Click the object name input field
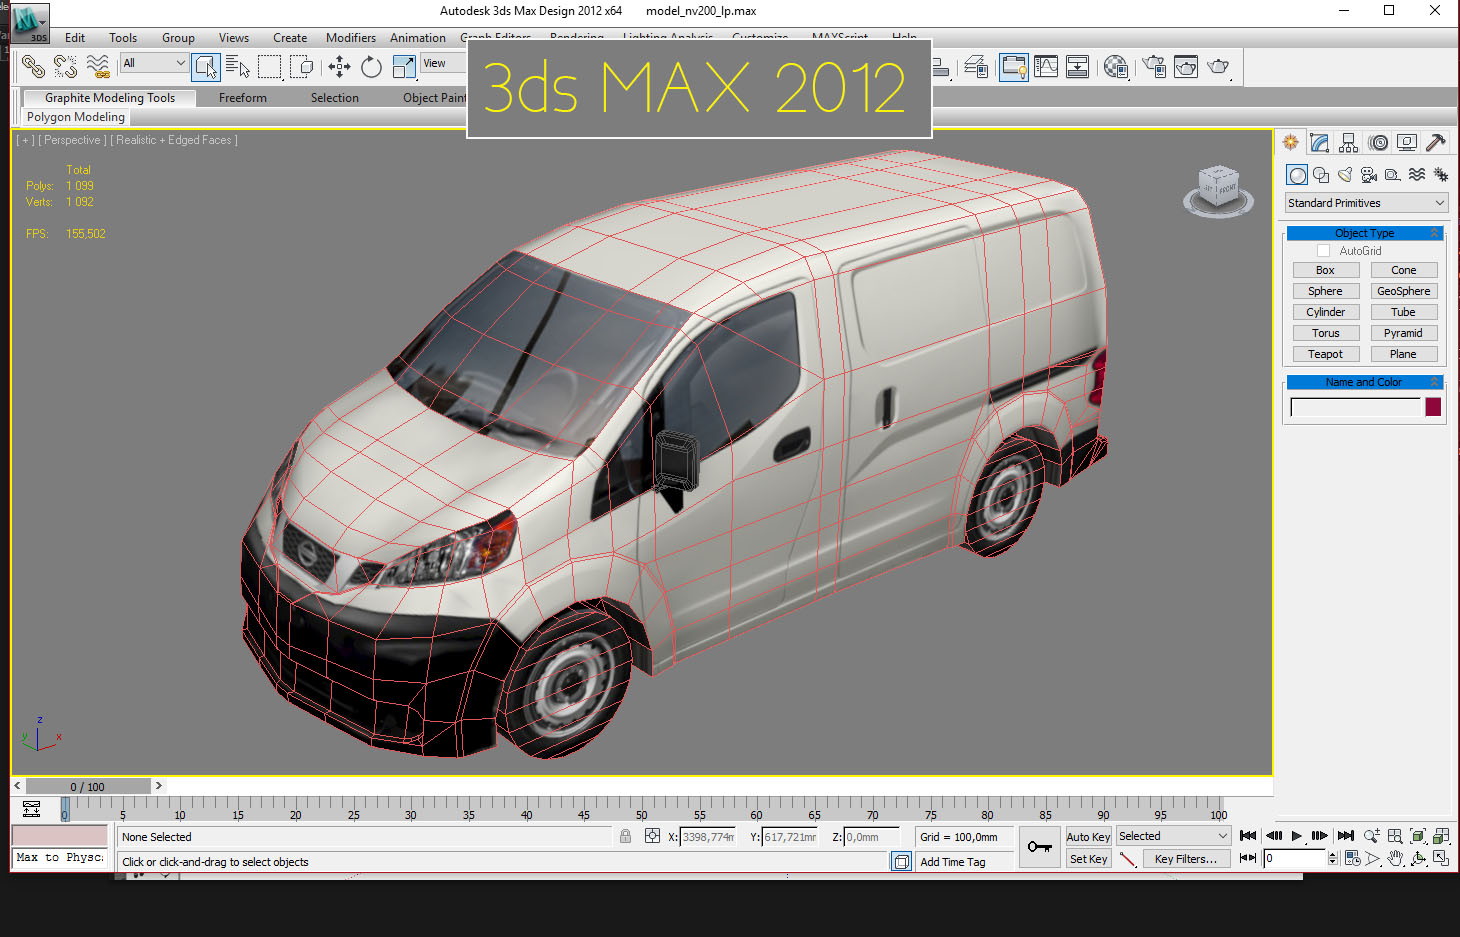 pos(1355,407)
